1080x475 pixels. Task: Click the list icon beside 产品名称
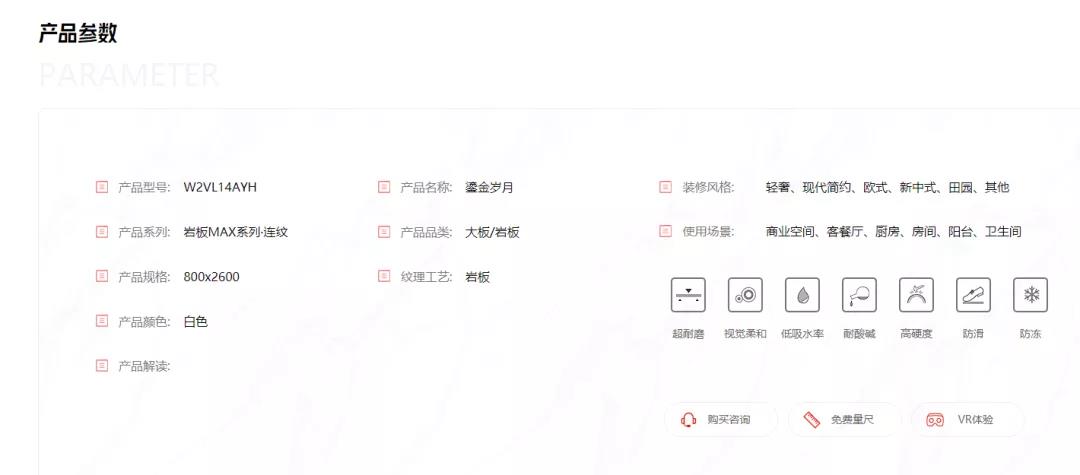(384, 187)
